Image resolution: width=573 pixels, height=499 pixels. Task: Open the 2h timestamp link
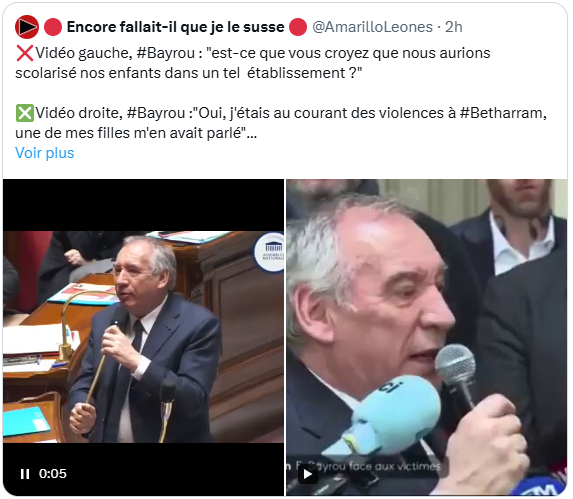point(454,27)
